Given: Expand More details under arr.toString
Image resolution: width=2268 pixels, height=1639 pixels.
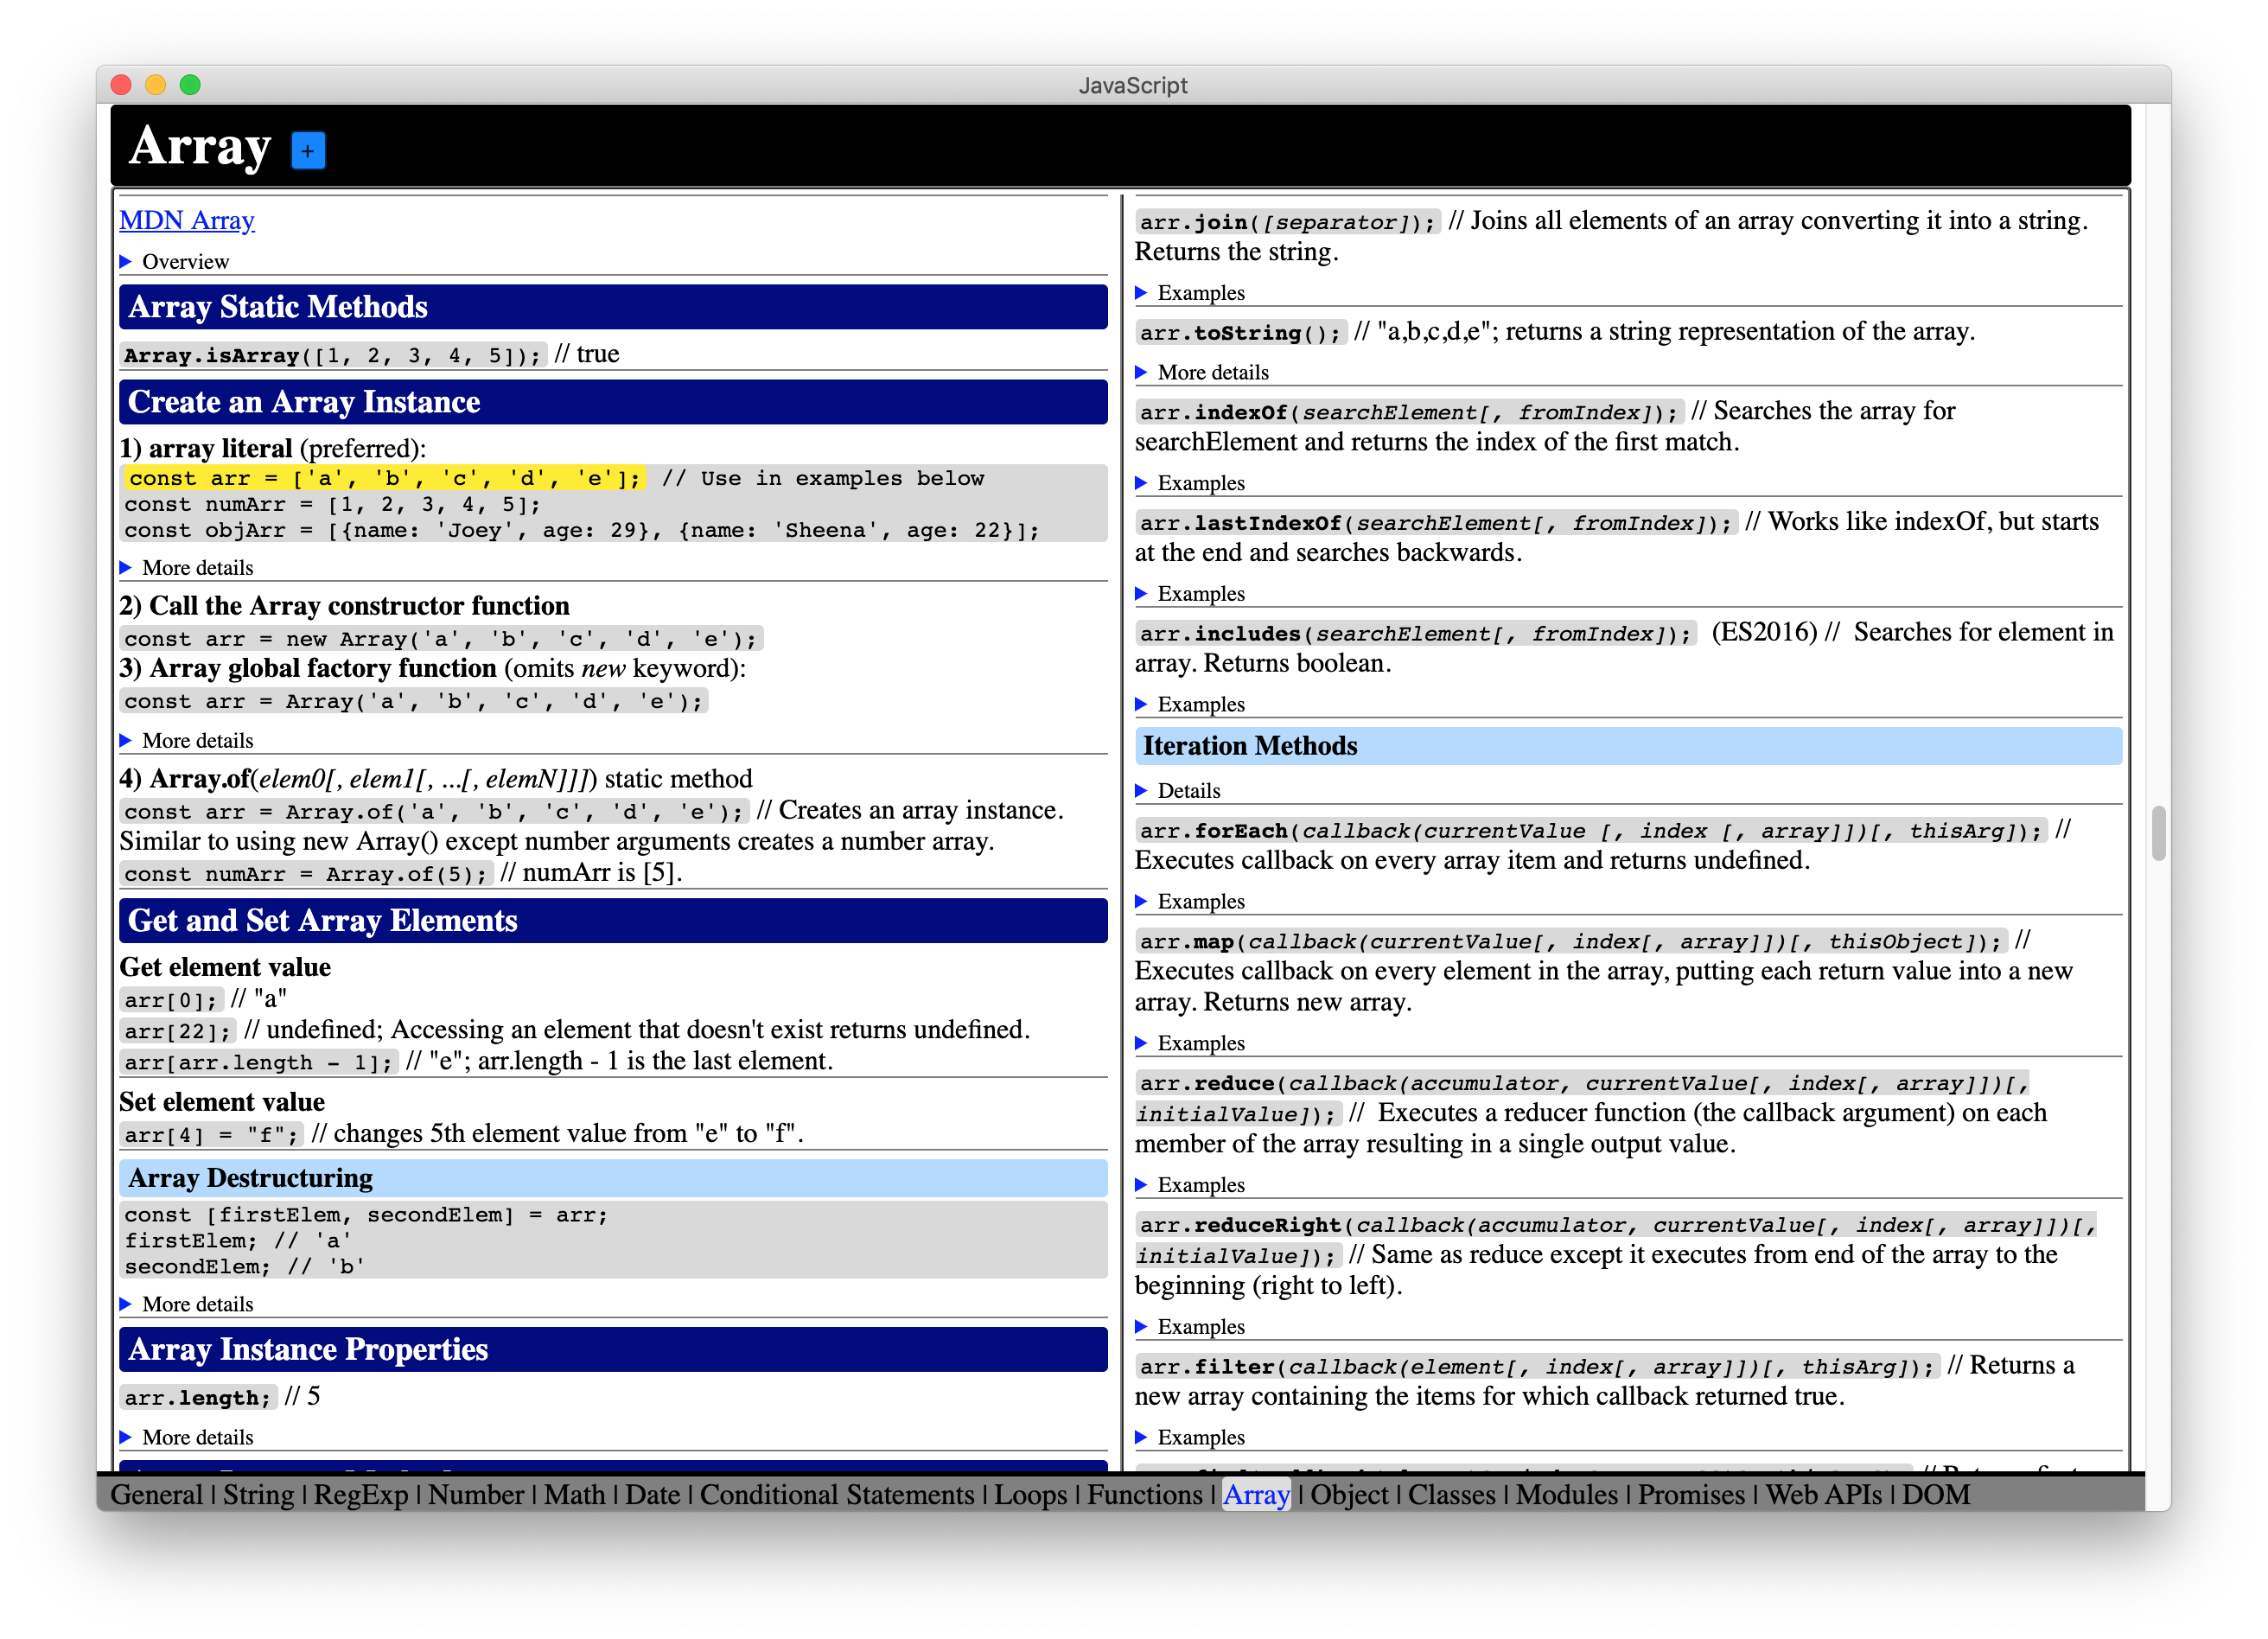Looking at the screenshot, I should point(1141,372).
